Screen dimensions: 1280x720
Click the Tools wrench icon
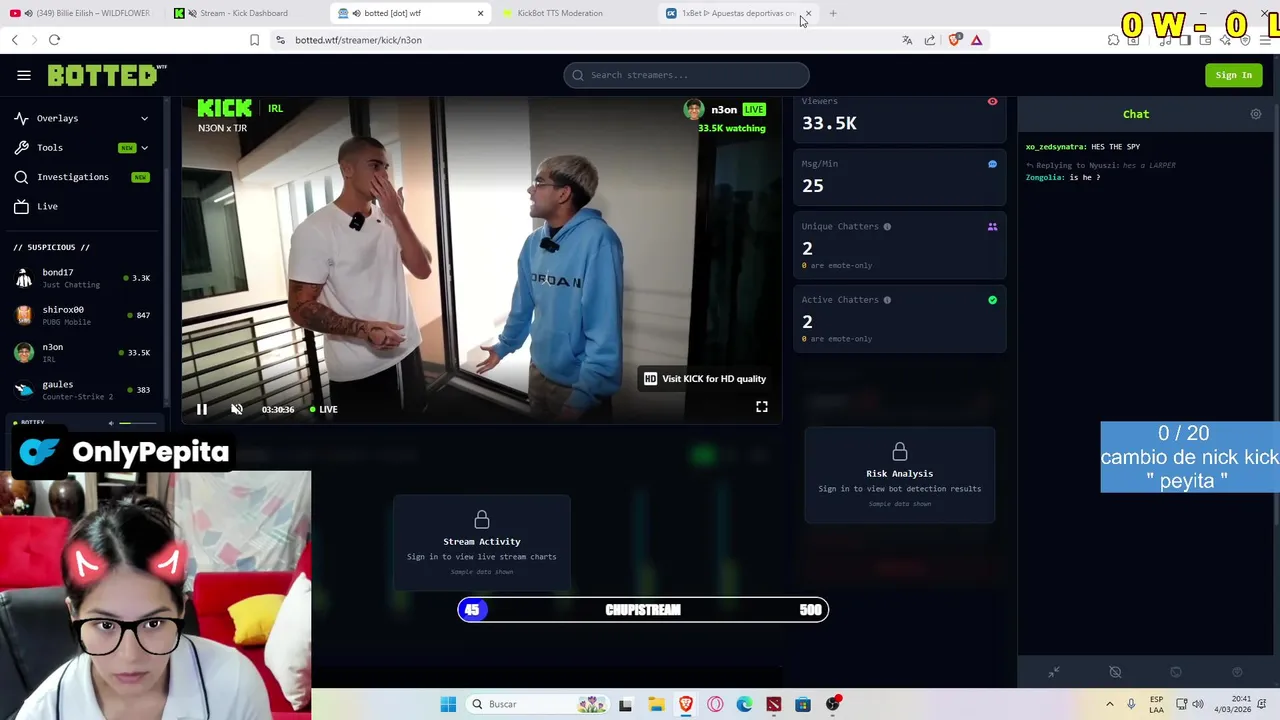pyautogui.click(x=21, y=147)
